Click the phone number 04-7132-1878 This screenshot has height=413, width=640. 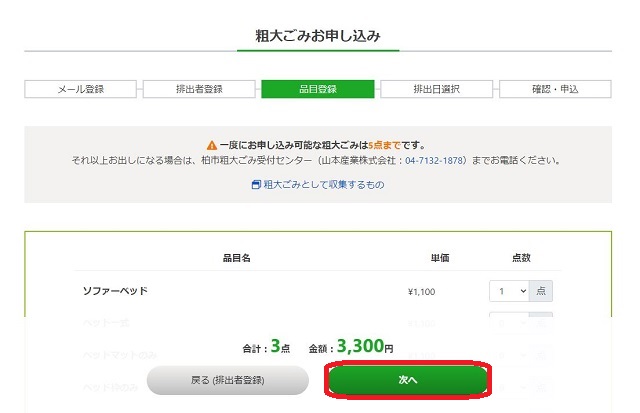click(x=434, y=160)
